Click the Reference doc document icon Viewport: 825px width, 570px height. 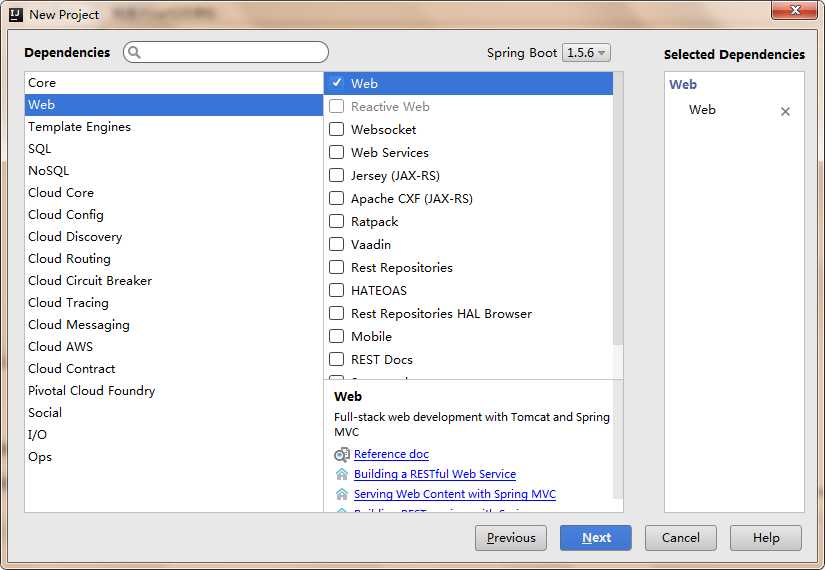click(342, 454)
